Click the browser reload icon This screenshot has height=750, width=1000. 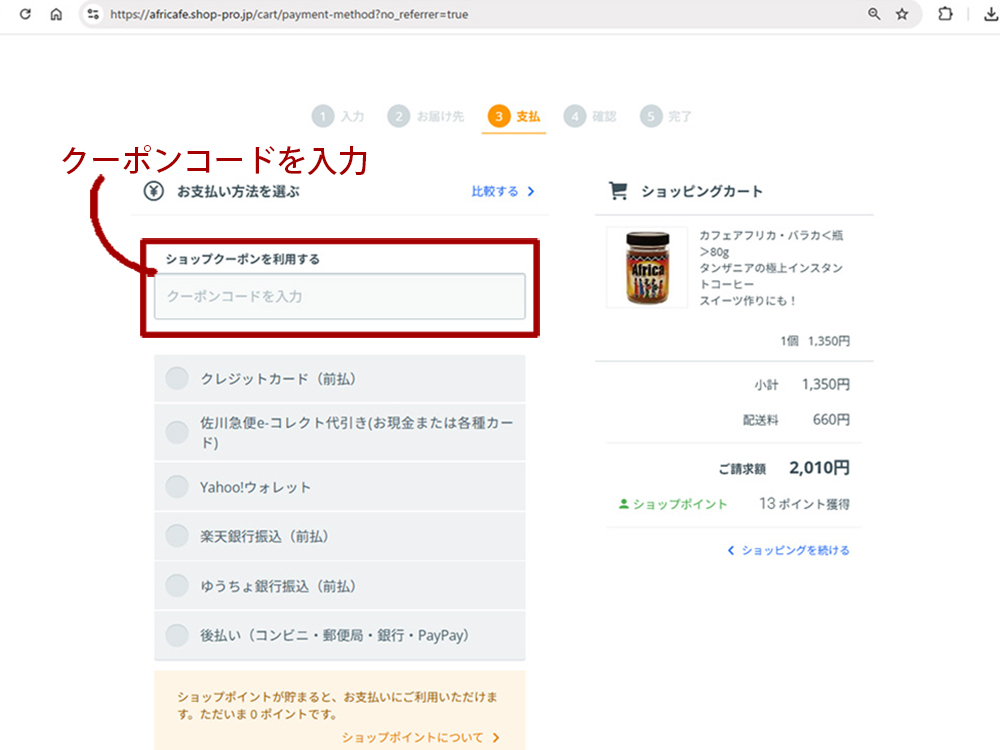tap(26, 15)
